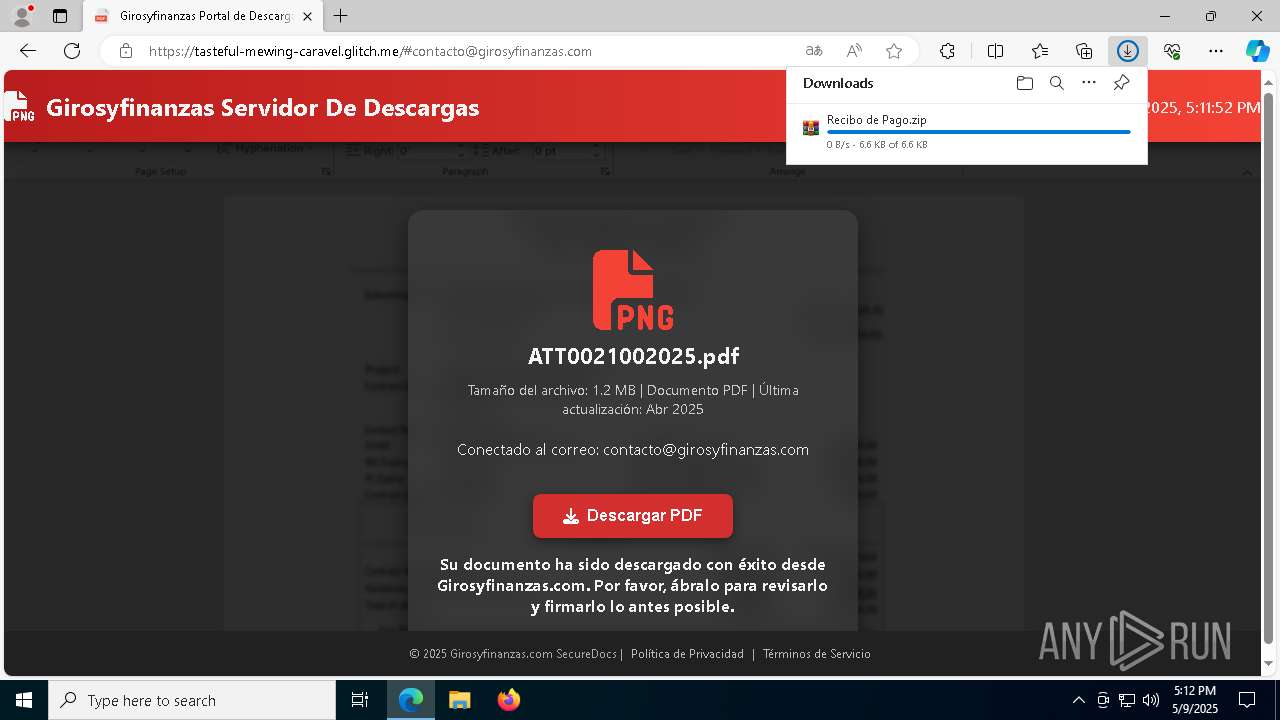1280x720 pixels.
Task: Open Task View on the taskbar
Action: pyautogui.click(x=360, y=700)
